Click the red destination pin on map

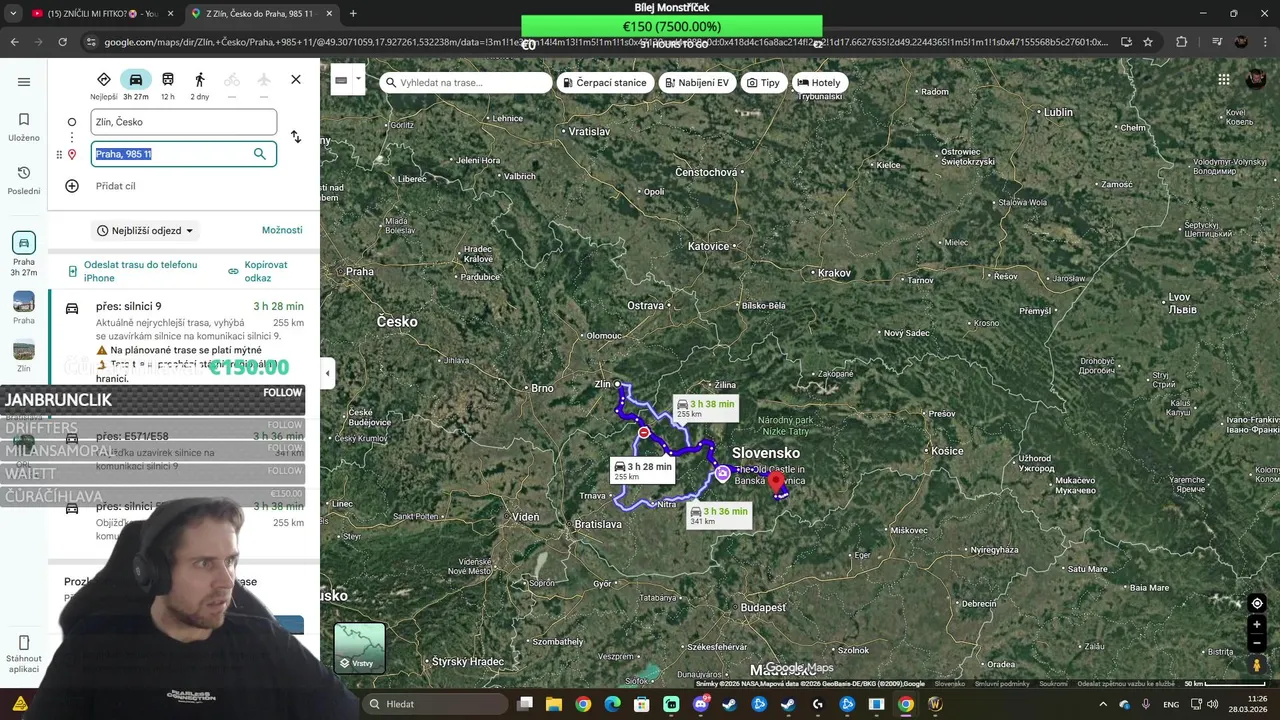tap(776, 483)
